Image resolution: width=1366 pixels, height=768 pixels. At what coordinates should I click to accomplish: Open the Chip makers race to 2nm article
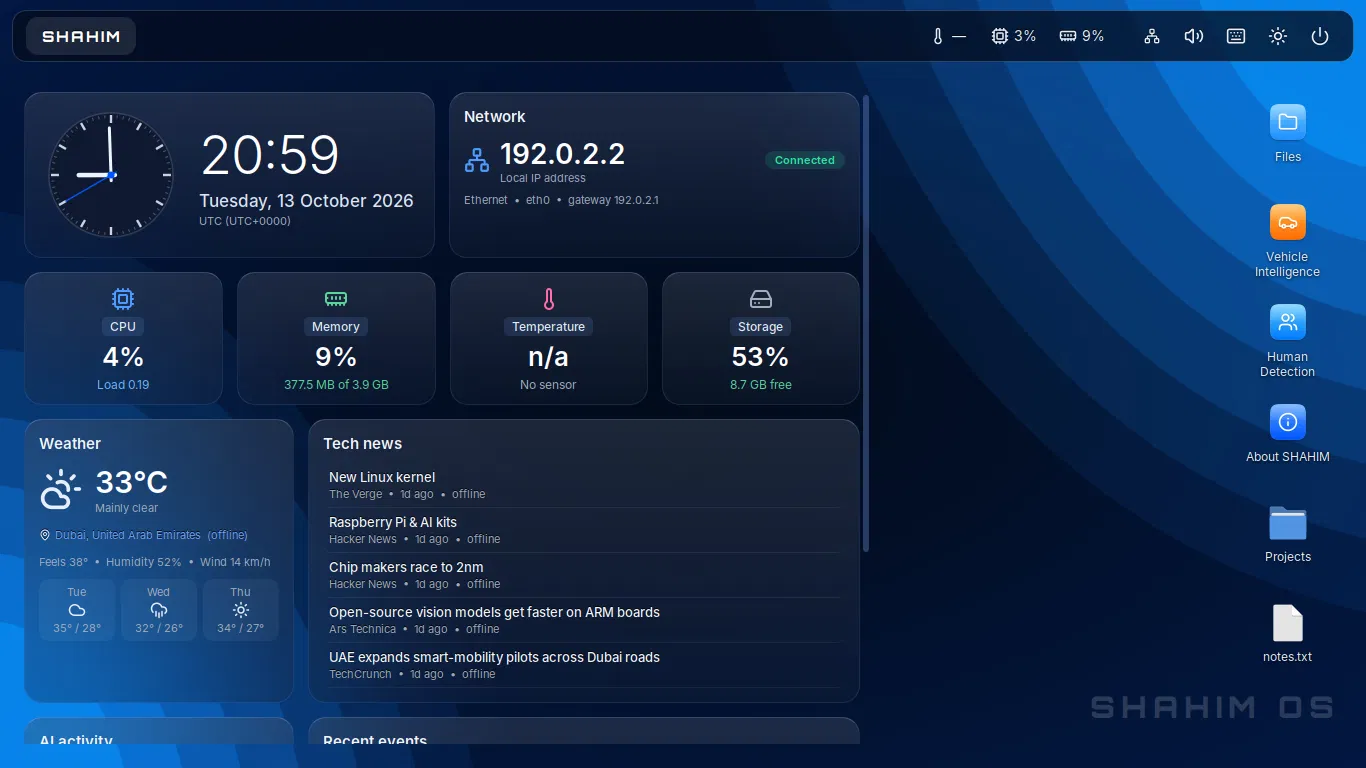[x=584, y=575]
